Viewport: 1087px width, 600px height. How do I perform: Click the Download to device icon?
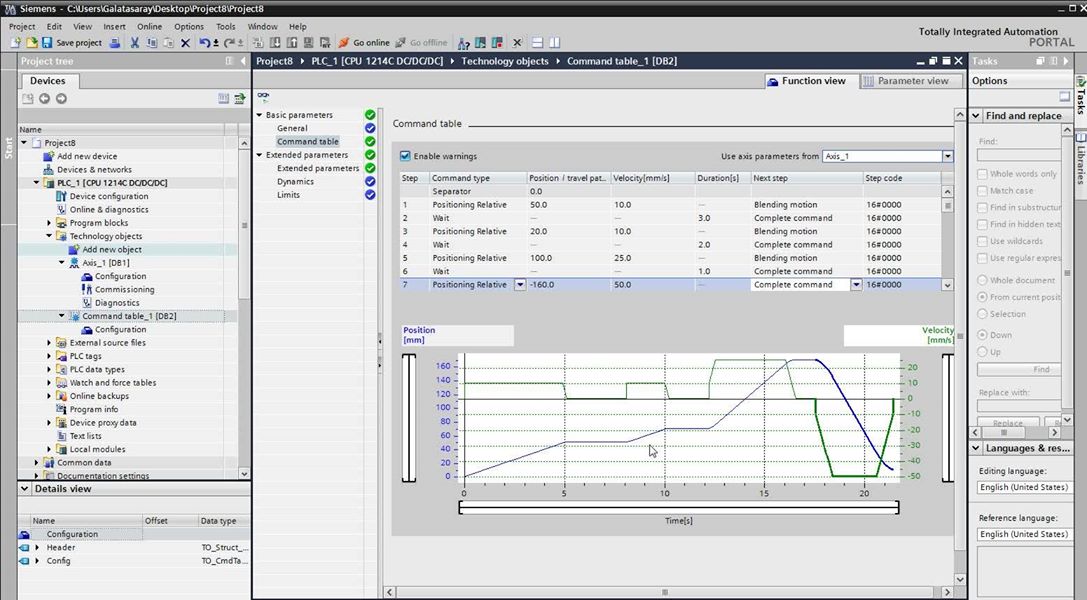pyautogui.click(x=275, y=43)
